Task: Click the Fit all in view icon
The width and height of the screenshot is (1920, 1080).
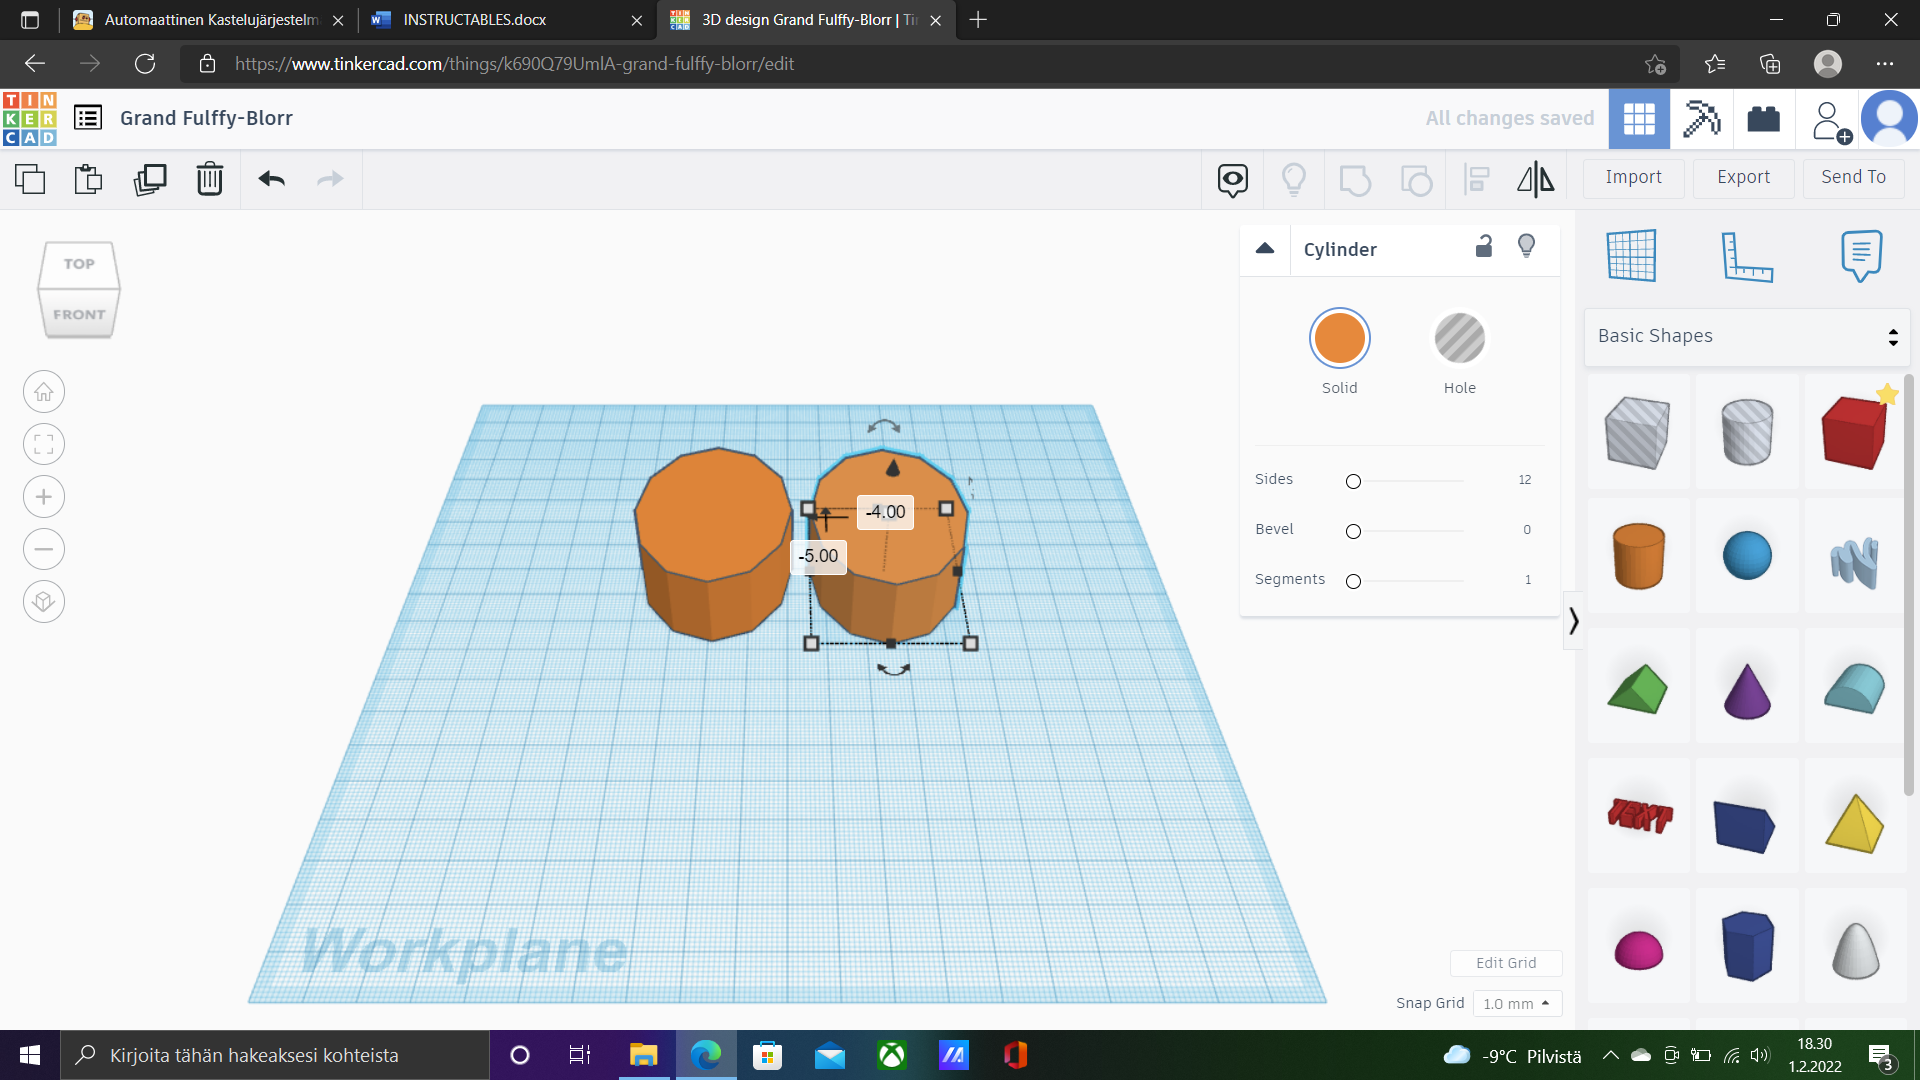Action: coord(44,444)
